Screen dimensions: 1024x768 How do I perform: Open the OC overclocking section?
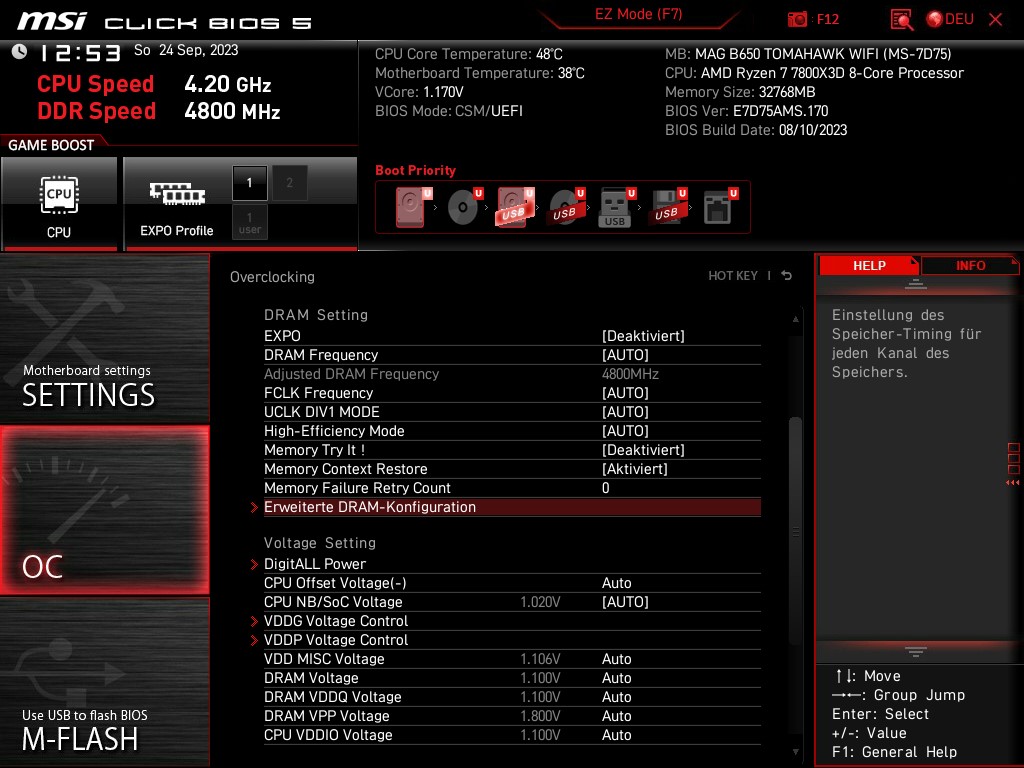pos(104,510)
